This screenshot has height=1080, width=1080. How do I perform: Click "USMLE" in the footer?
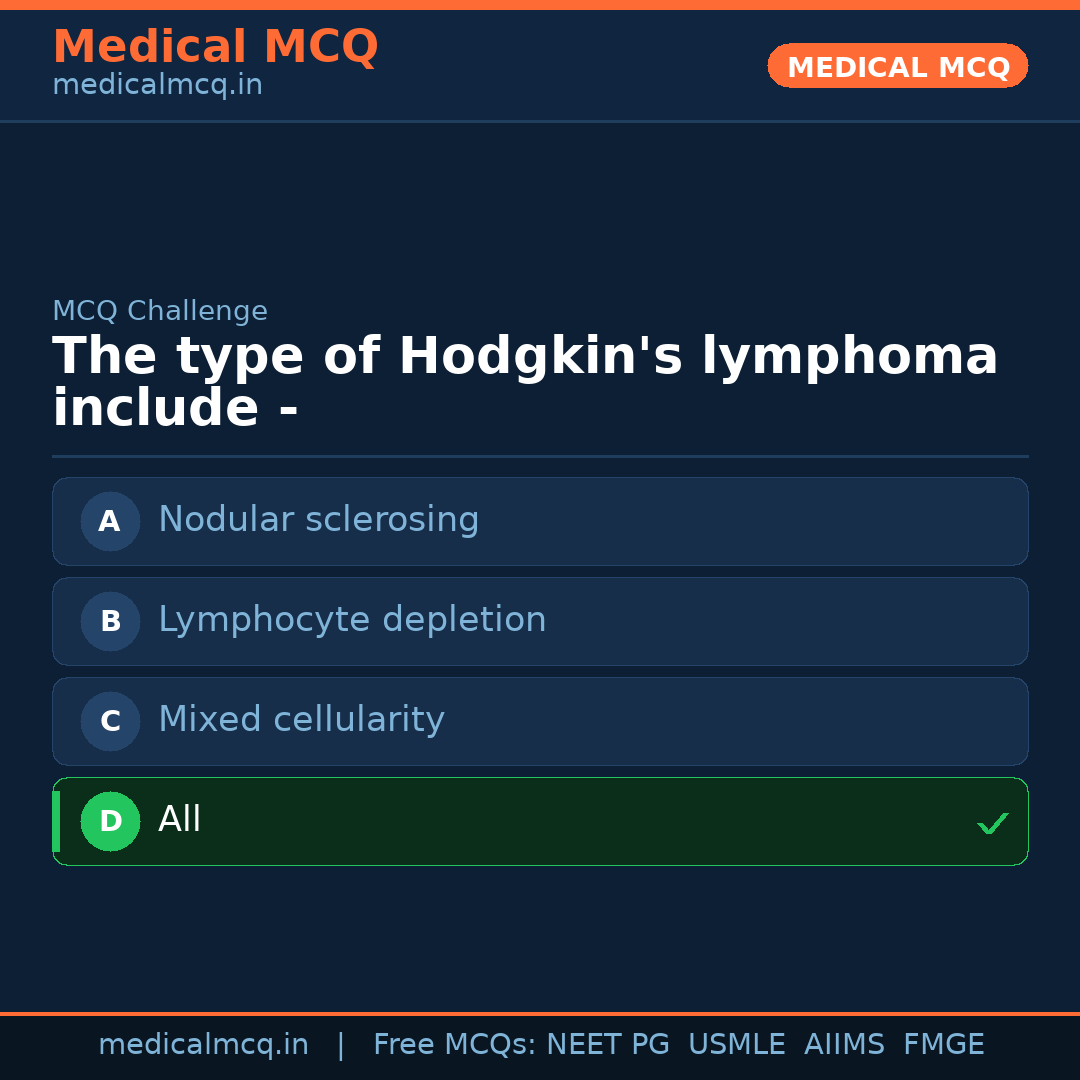click(736, 1045)
